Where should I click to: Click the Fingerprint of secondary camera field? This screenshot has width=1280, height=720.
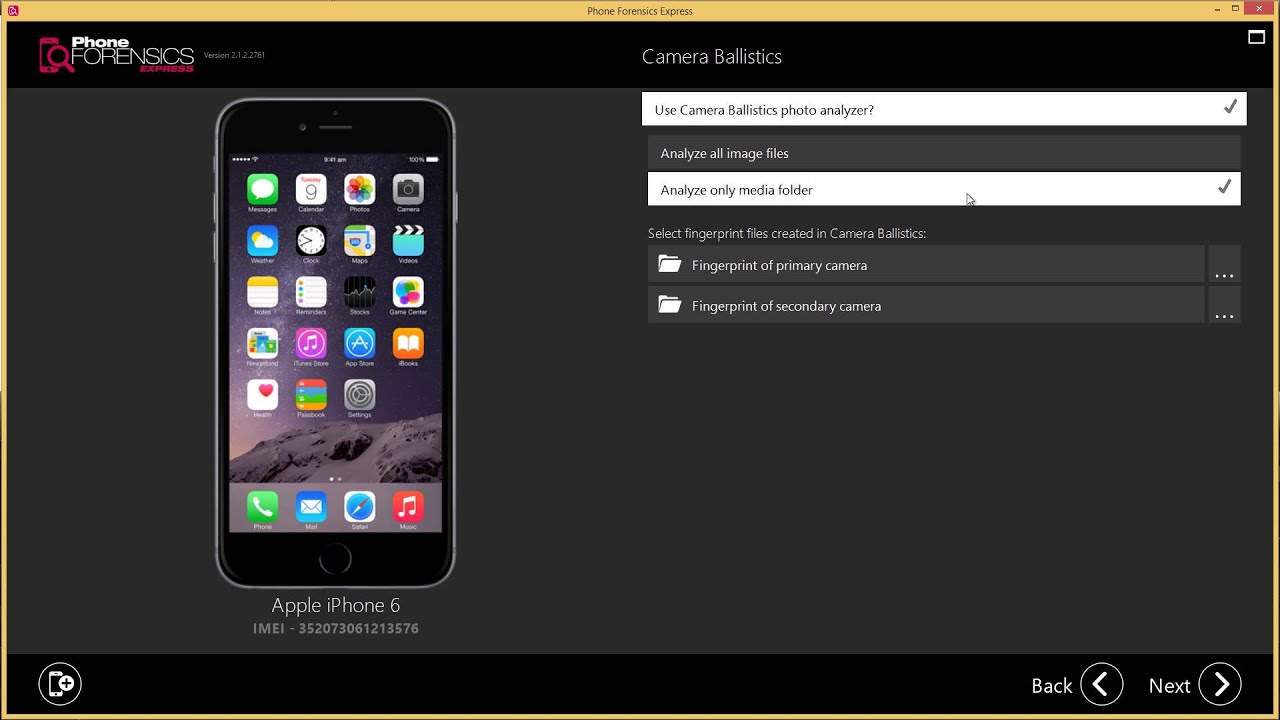point(926,305)
